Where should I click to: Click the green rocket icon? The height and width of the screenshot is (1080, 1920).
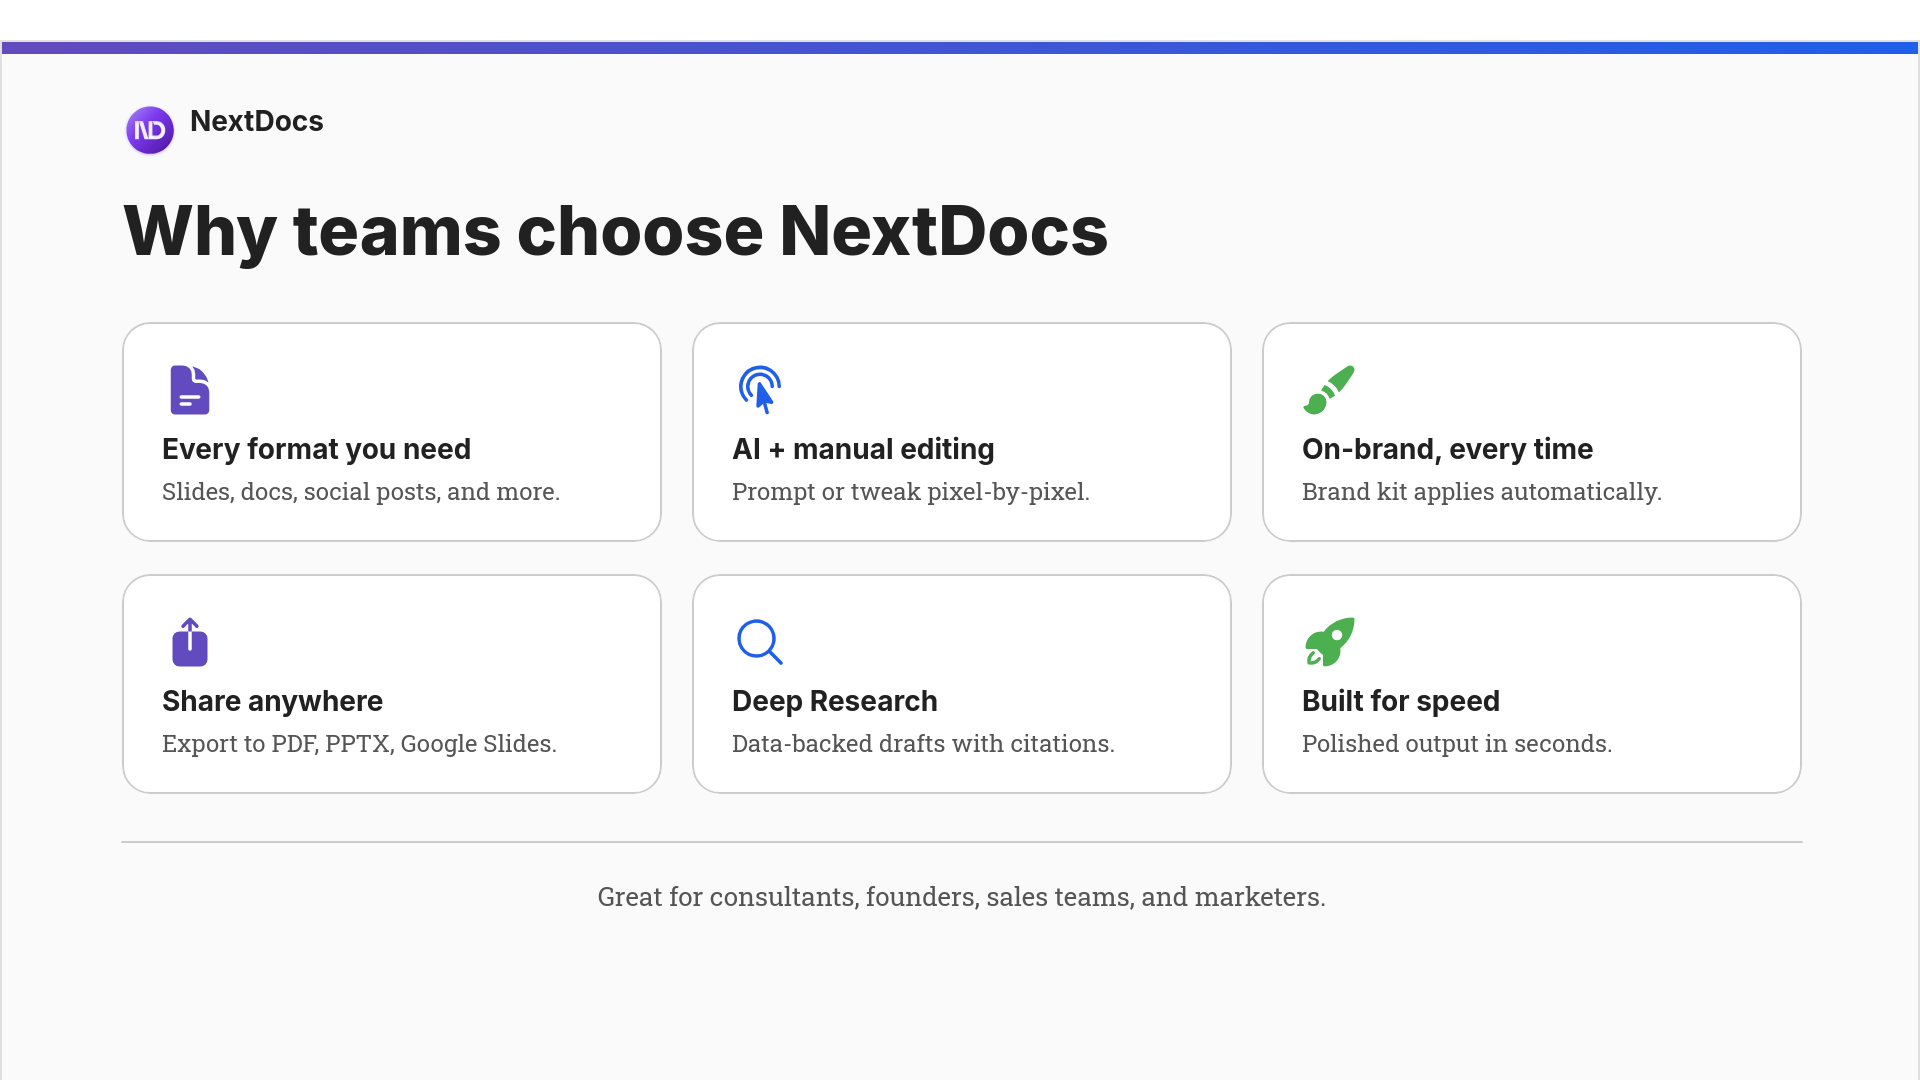(x=1329, y=642)
